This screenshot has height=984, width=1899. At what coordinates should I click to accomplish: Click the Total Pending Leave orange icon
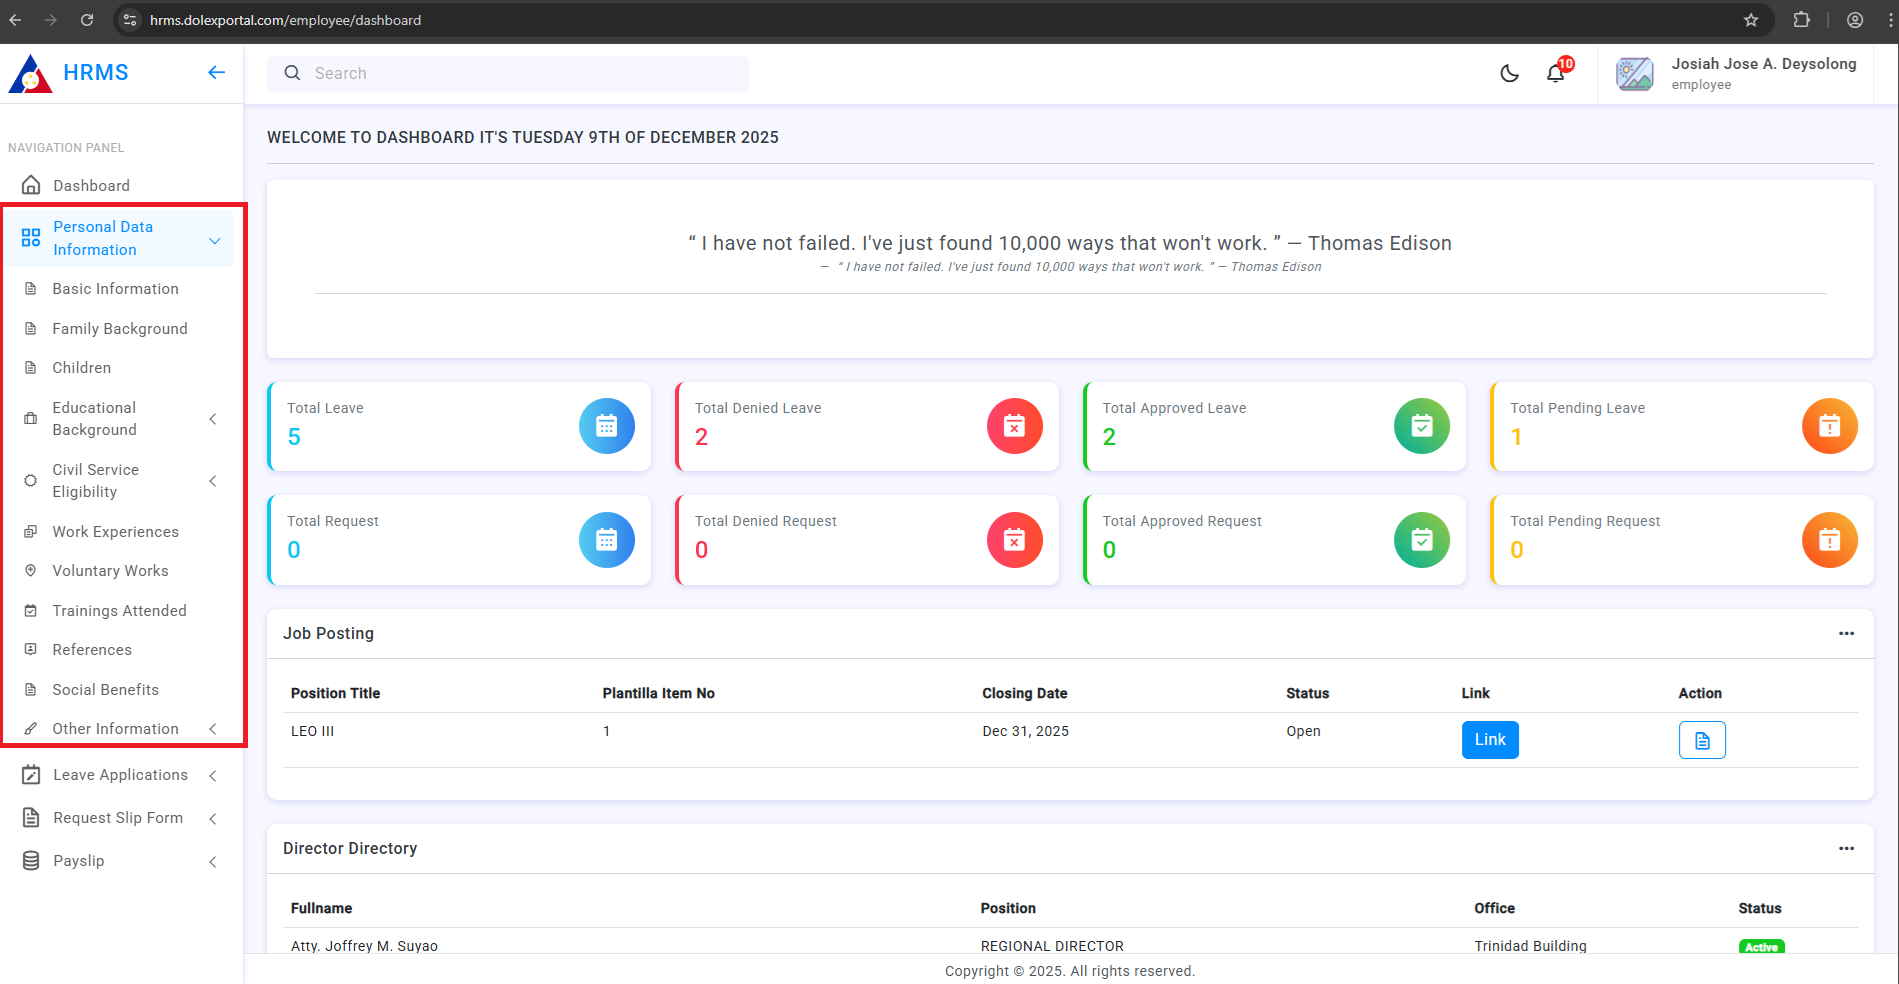[1829, 426]
